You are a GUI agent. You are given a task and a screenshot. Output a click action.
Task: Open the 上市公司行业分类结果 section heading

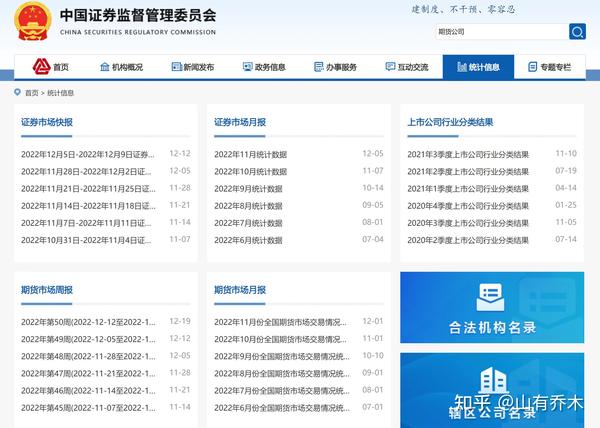(x=450, y=122)
